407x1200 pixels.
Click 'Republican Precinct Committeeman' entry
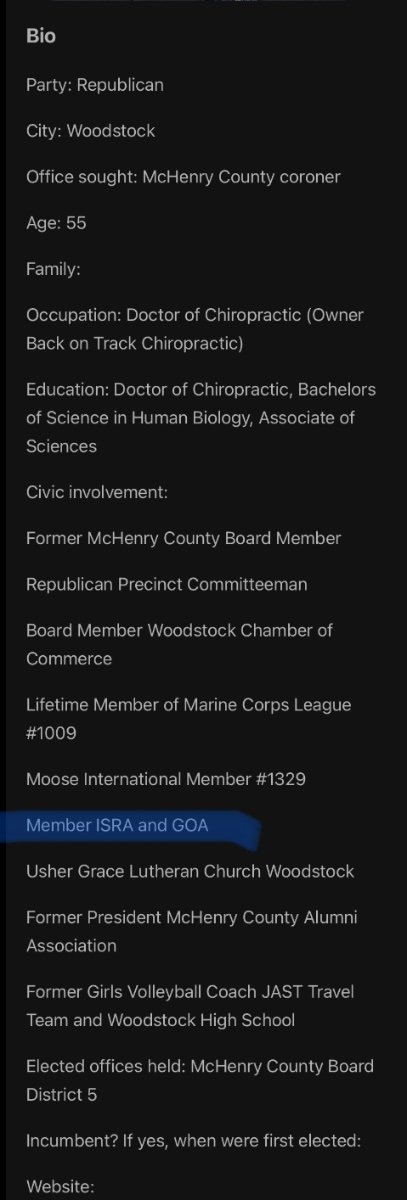pyautogui.click(x=166, y=584)
